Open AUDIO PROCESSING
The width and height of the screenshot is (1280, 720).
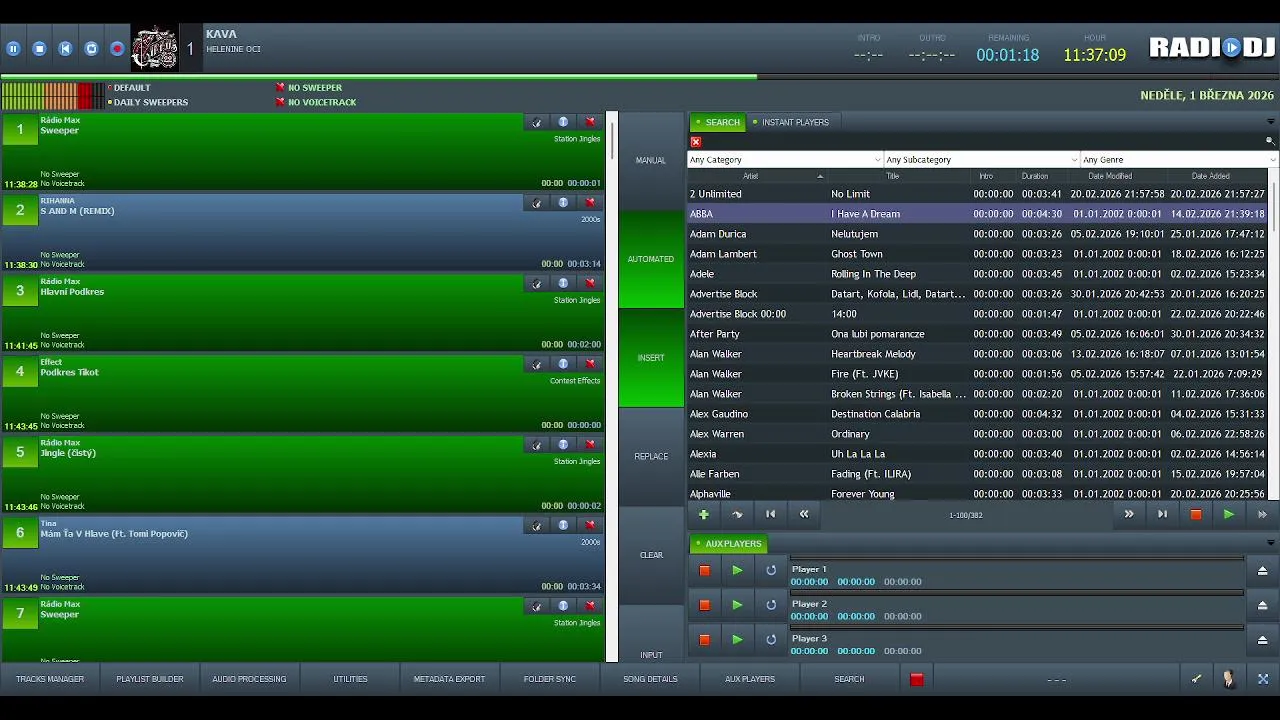249,679
